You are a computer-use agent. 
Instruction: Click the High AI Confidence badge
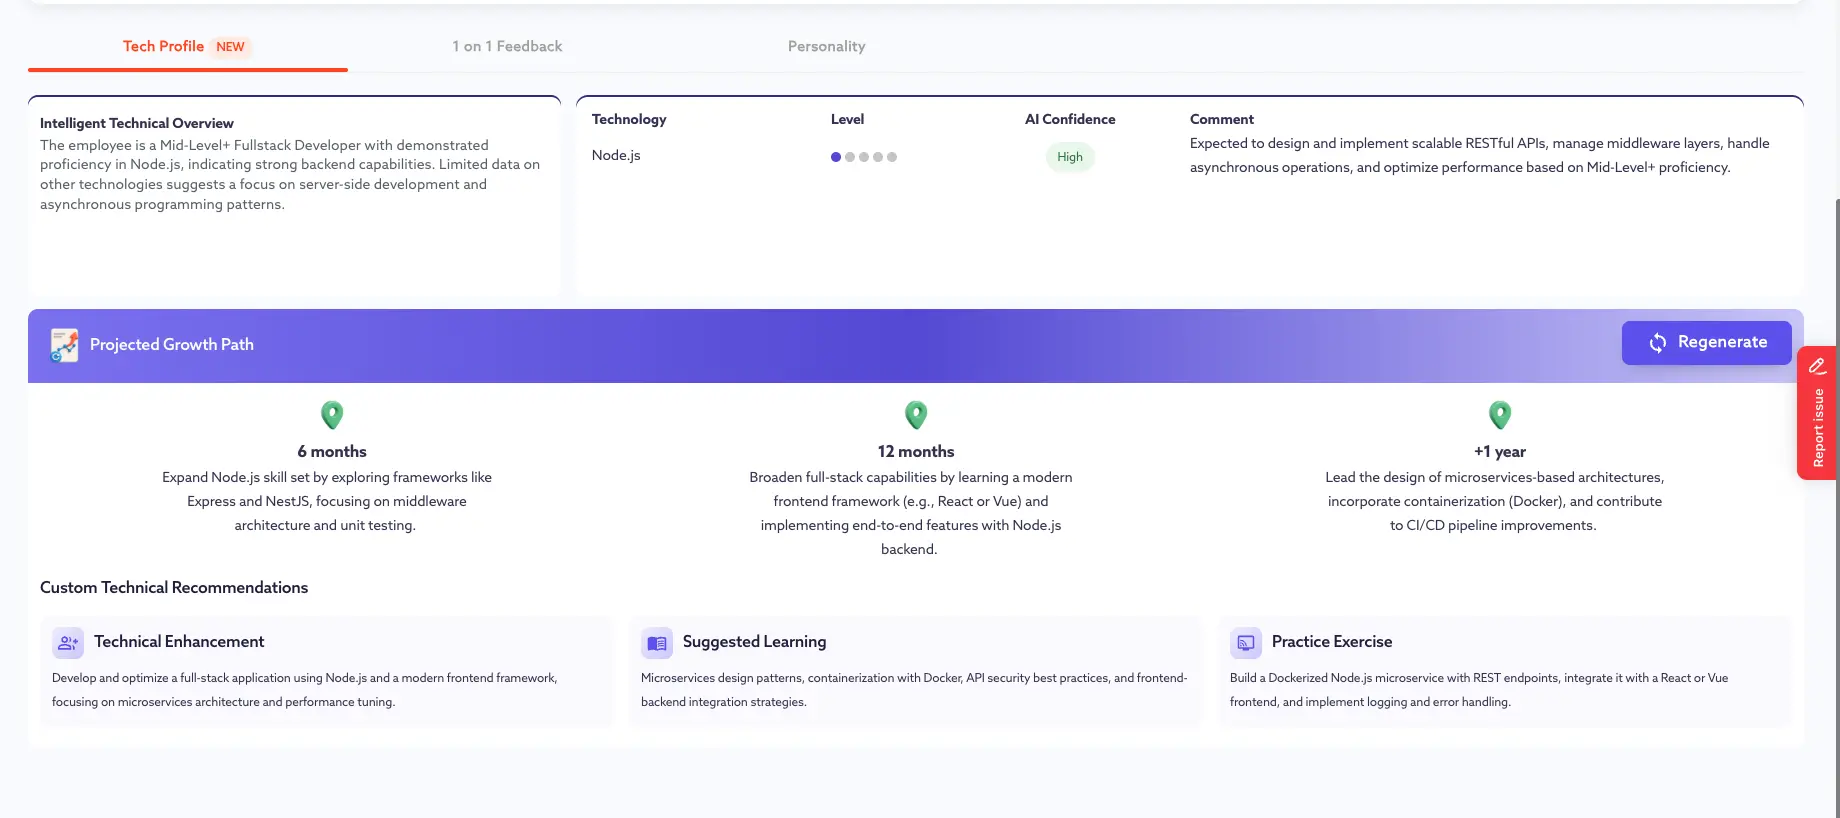coord(1070,157)
